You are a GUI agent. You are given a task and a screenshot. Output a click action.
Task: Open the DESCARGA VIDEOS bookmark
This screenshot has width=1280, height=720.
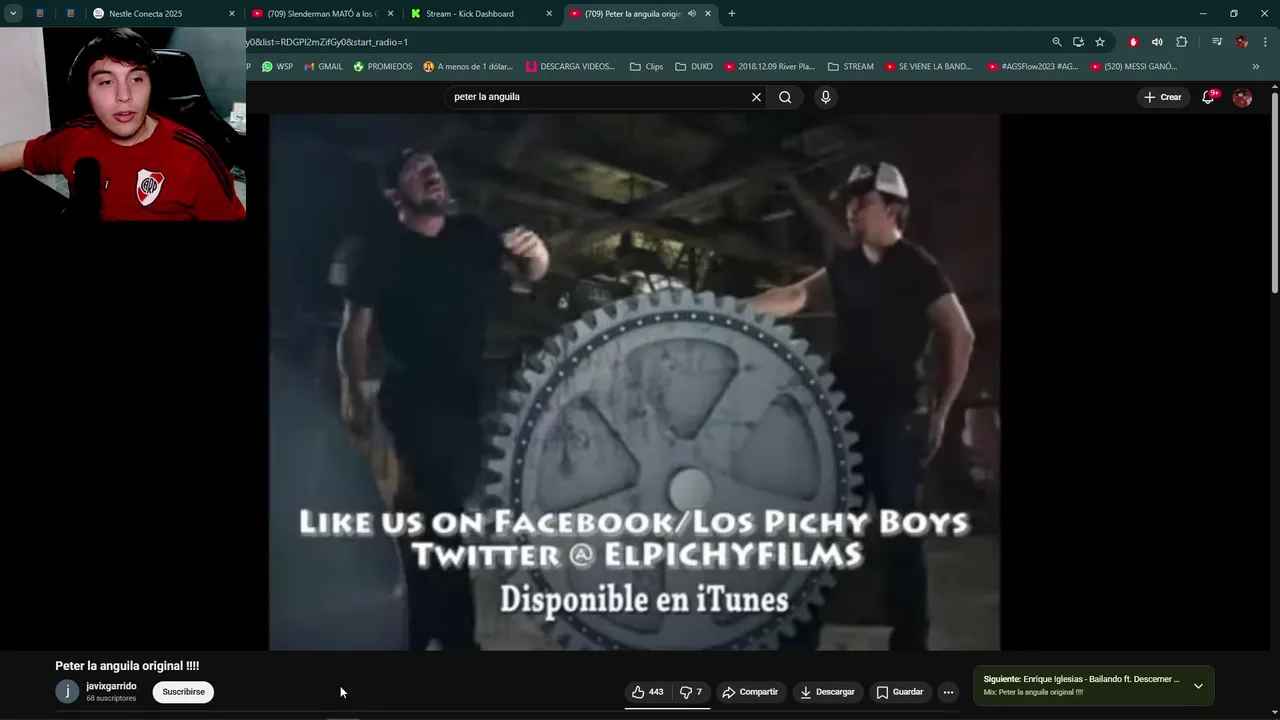(x=570, y=67)
